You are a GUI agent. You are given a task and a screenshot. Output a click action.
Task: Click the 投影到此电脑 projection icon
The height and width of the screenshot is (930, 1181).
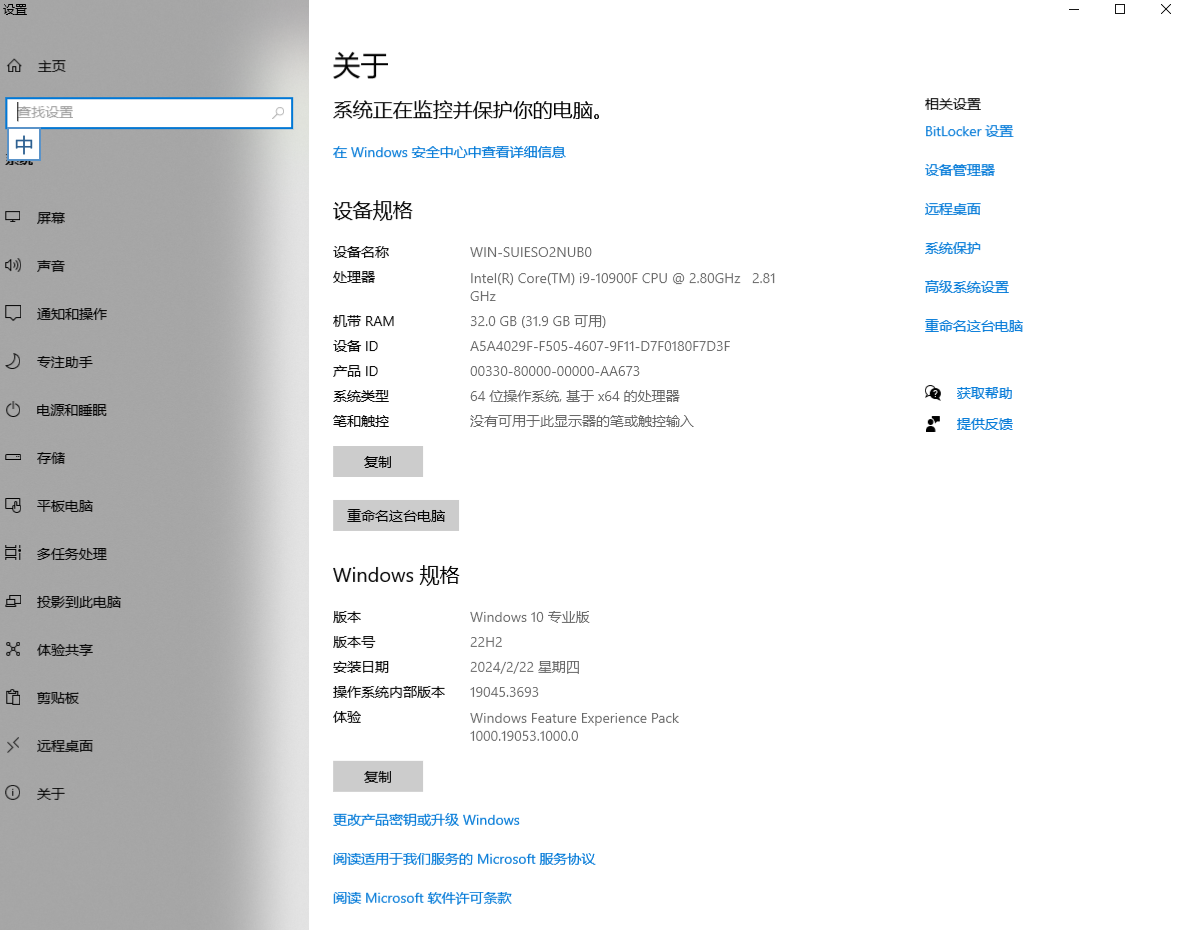pos(13,601)
